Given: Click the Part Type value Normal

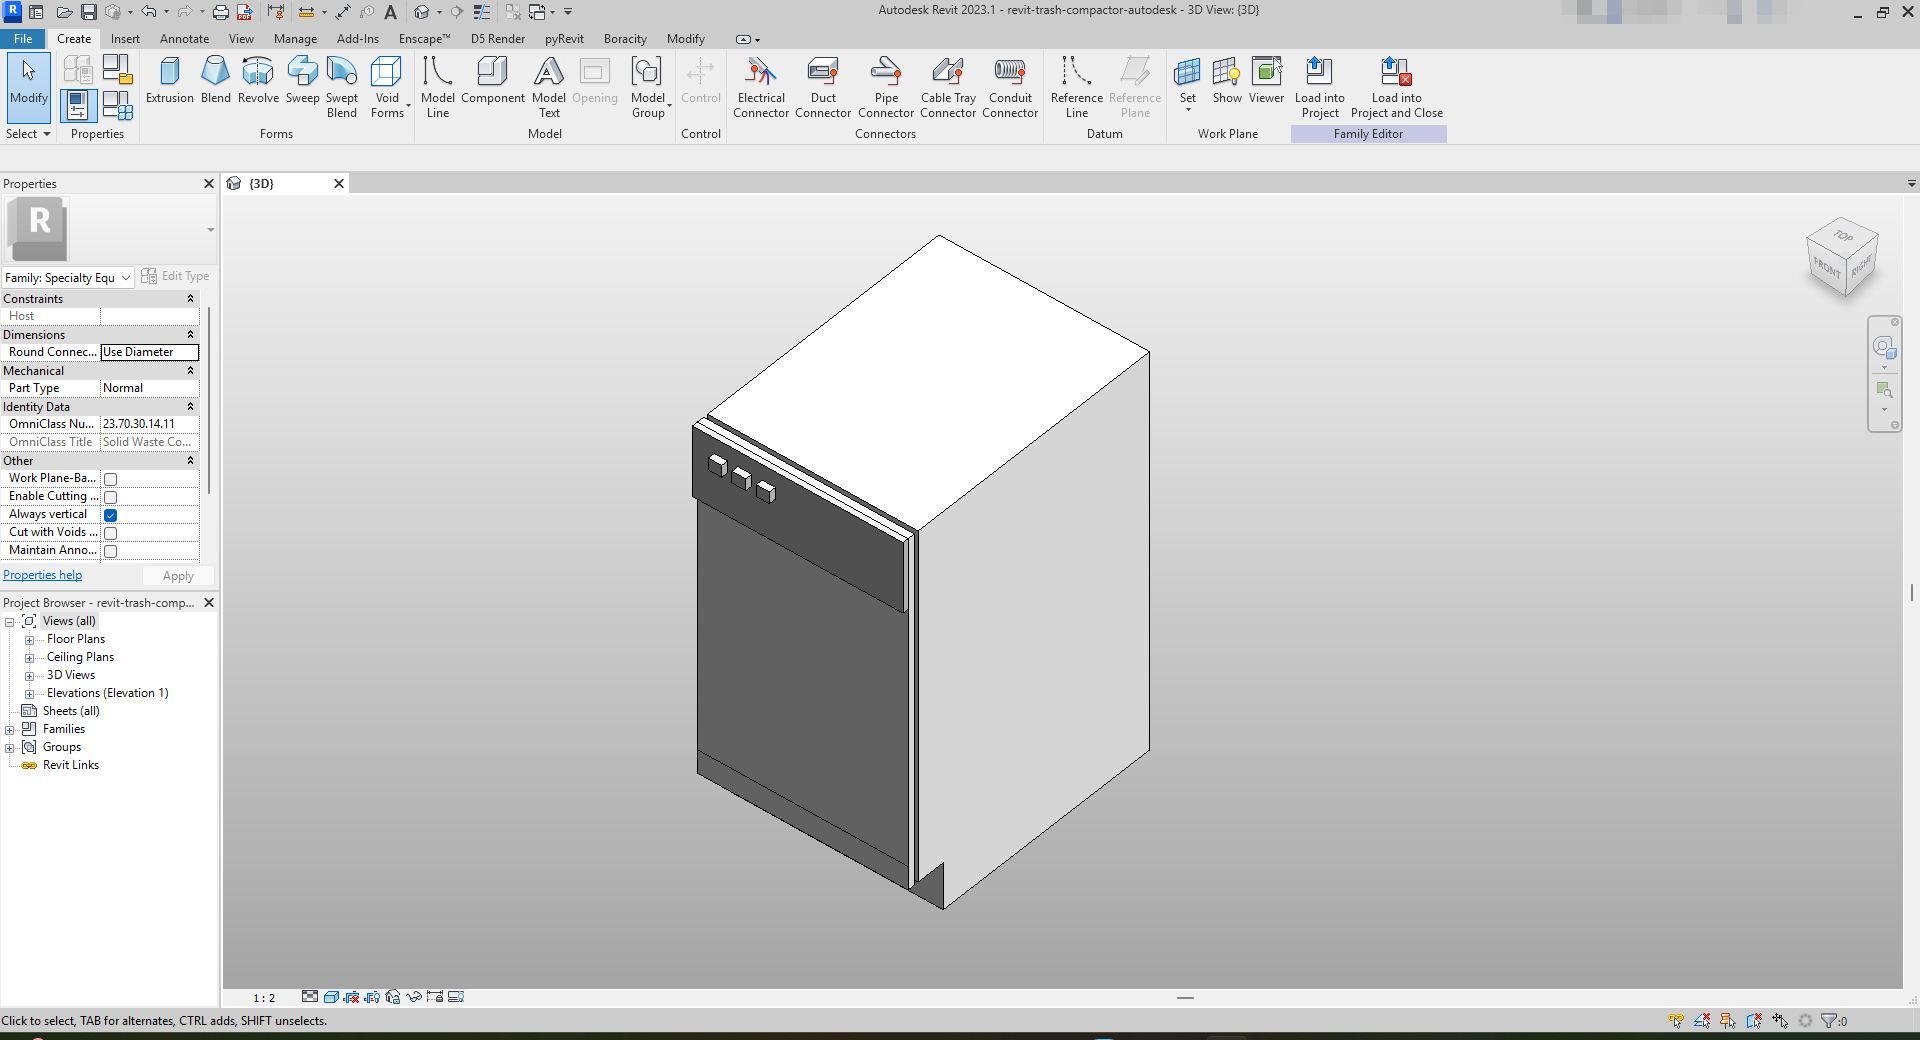Looking at the screenshot, I should (149, 388).
